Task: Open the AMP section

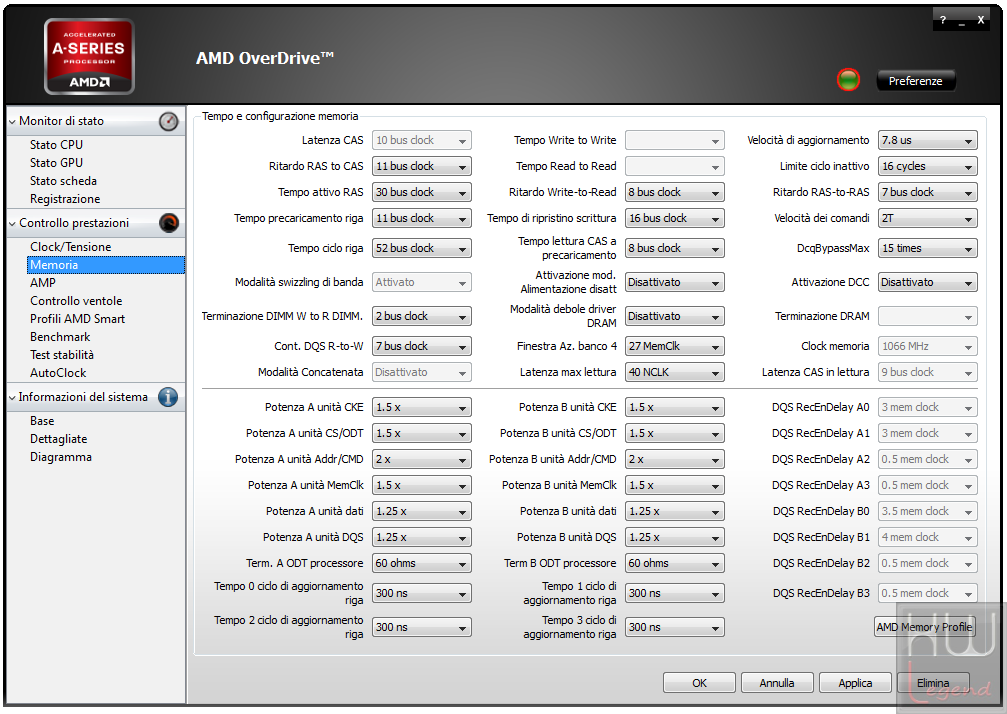Action: [43, 283]
